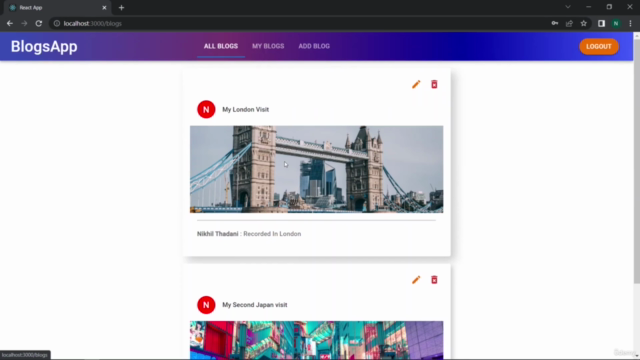Image resolution: width=640 pixels, height=360 pixels.
Task: Click the Tower Bridge London image
Action: [316, 169]
